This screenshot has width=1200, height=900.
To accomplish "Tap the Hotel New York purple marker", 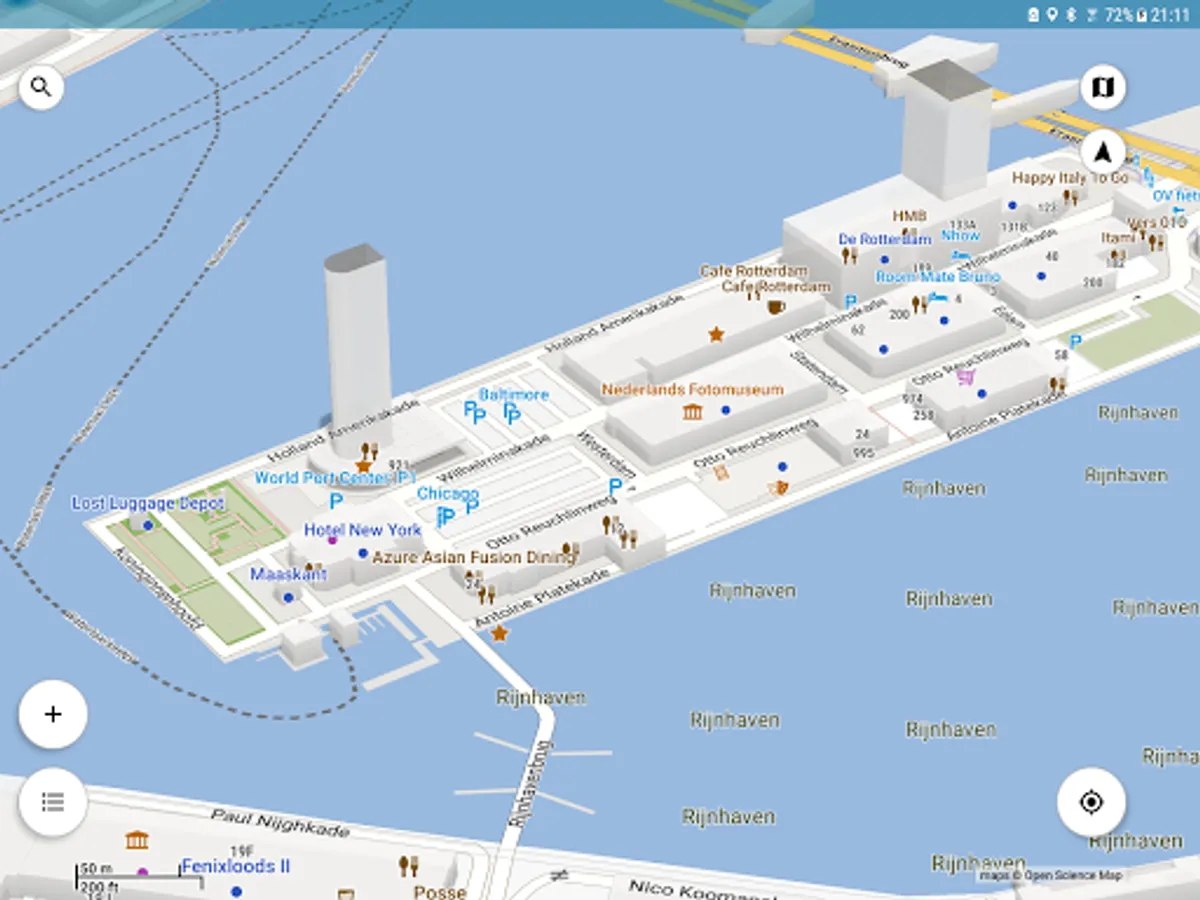I will click(x=332, y=540).
